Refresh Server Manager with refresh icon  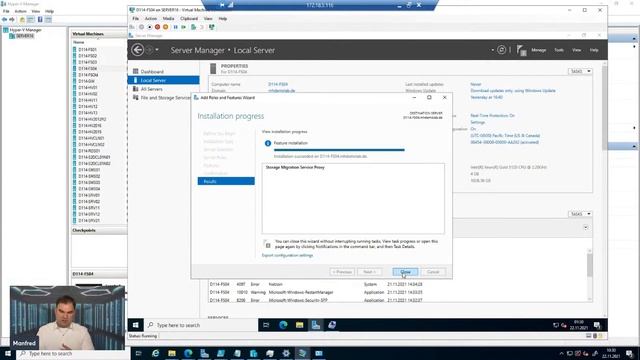pos(502,50)
